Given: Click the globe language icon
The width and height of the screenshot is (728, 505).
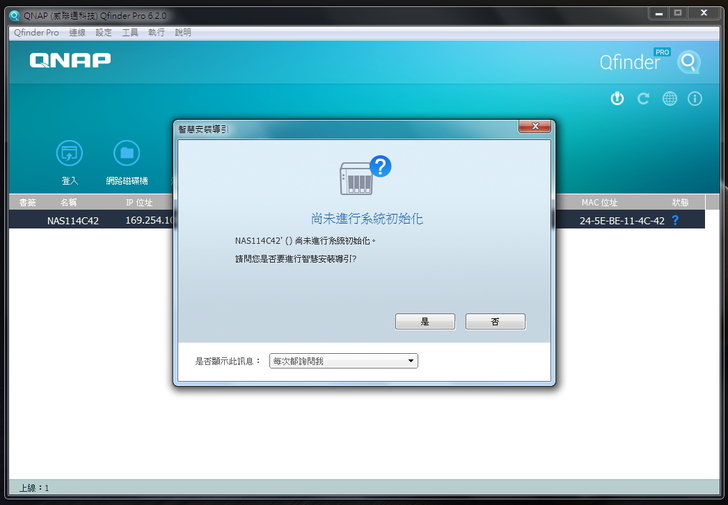Looking at the screenshot, I should point(670,98).
